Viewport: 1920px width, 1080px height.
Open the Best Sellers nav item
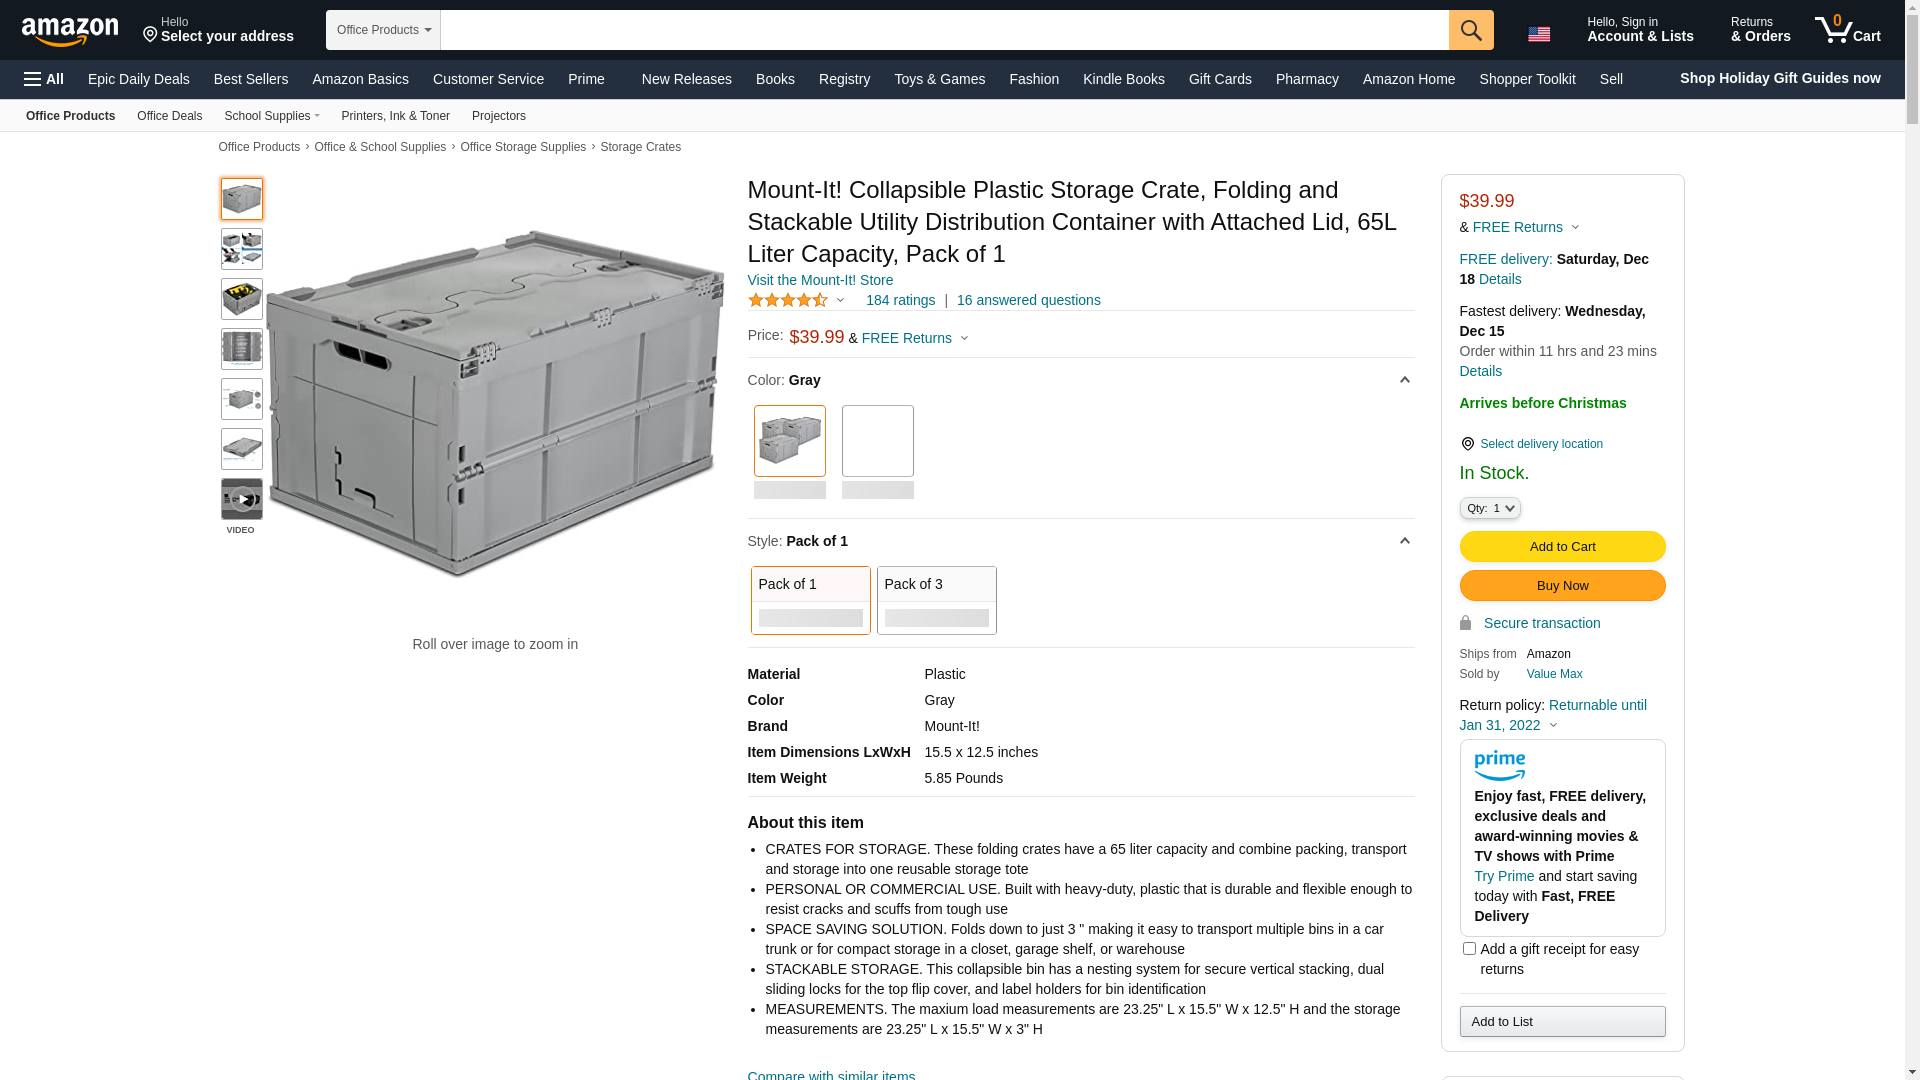250,79
